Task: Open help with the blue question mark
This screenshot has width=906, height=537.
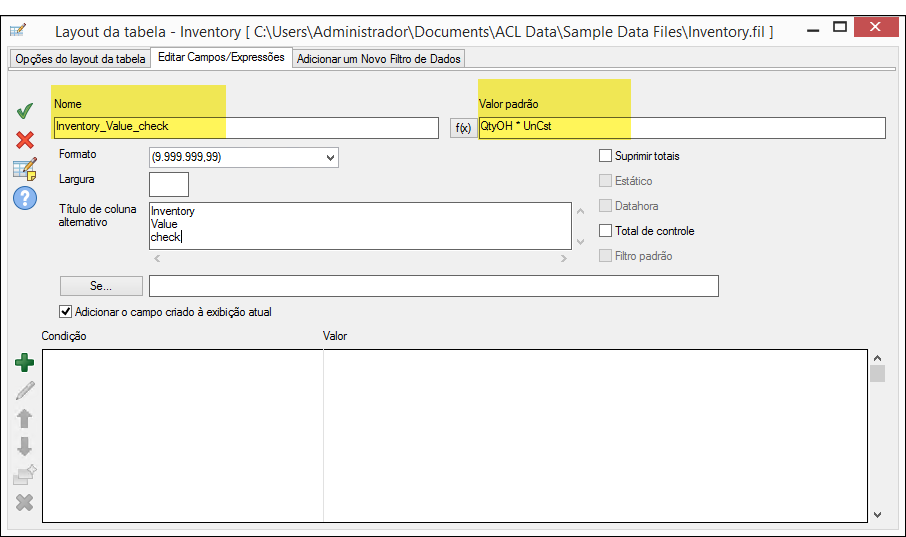Action: coord(25,198)
